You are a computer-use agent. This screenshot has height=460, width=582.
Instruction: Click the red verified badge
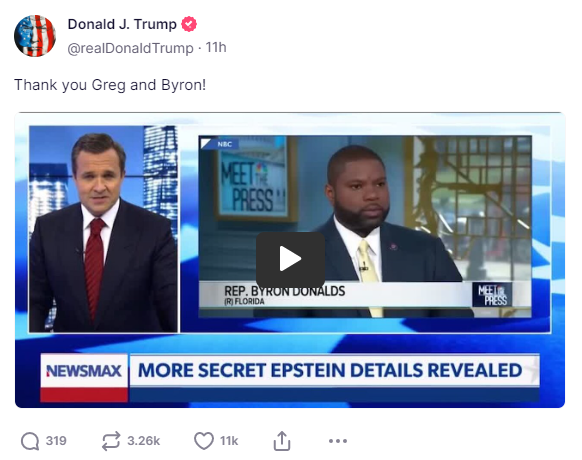189,25
